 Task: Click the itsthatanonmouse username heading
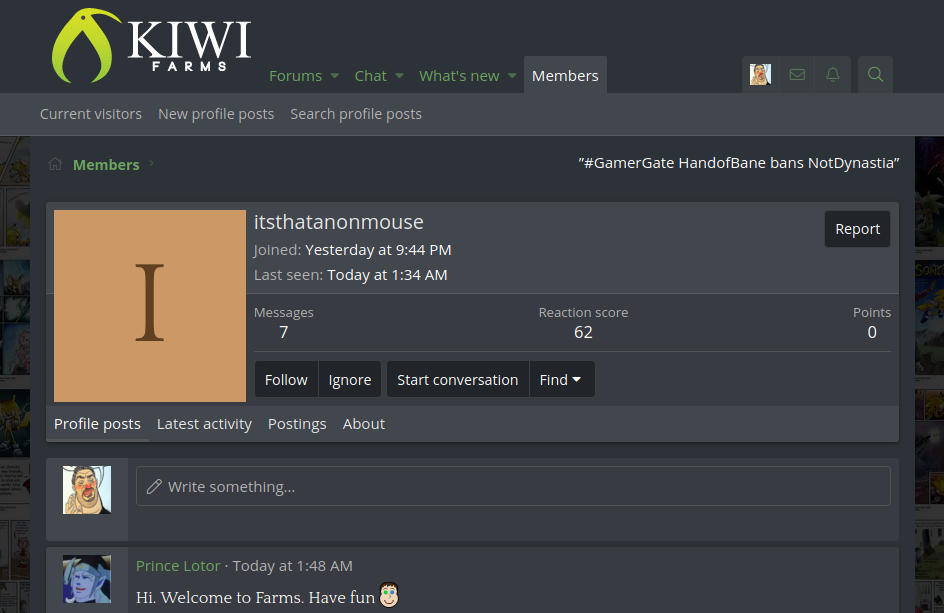[339, 222]
